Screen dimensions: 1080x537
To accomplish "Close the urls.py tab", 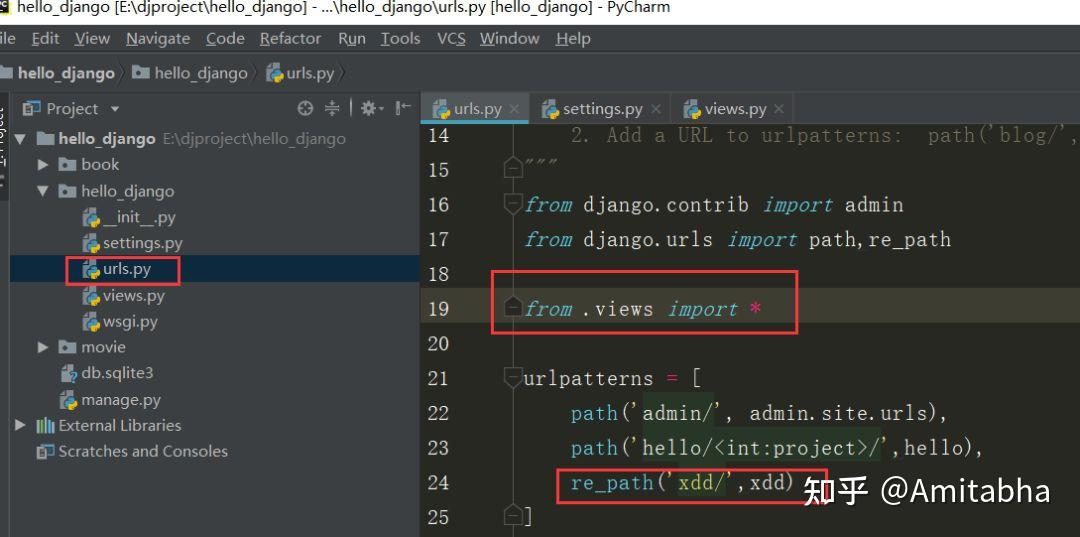I will [514, 109].
